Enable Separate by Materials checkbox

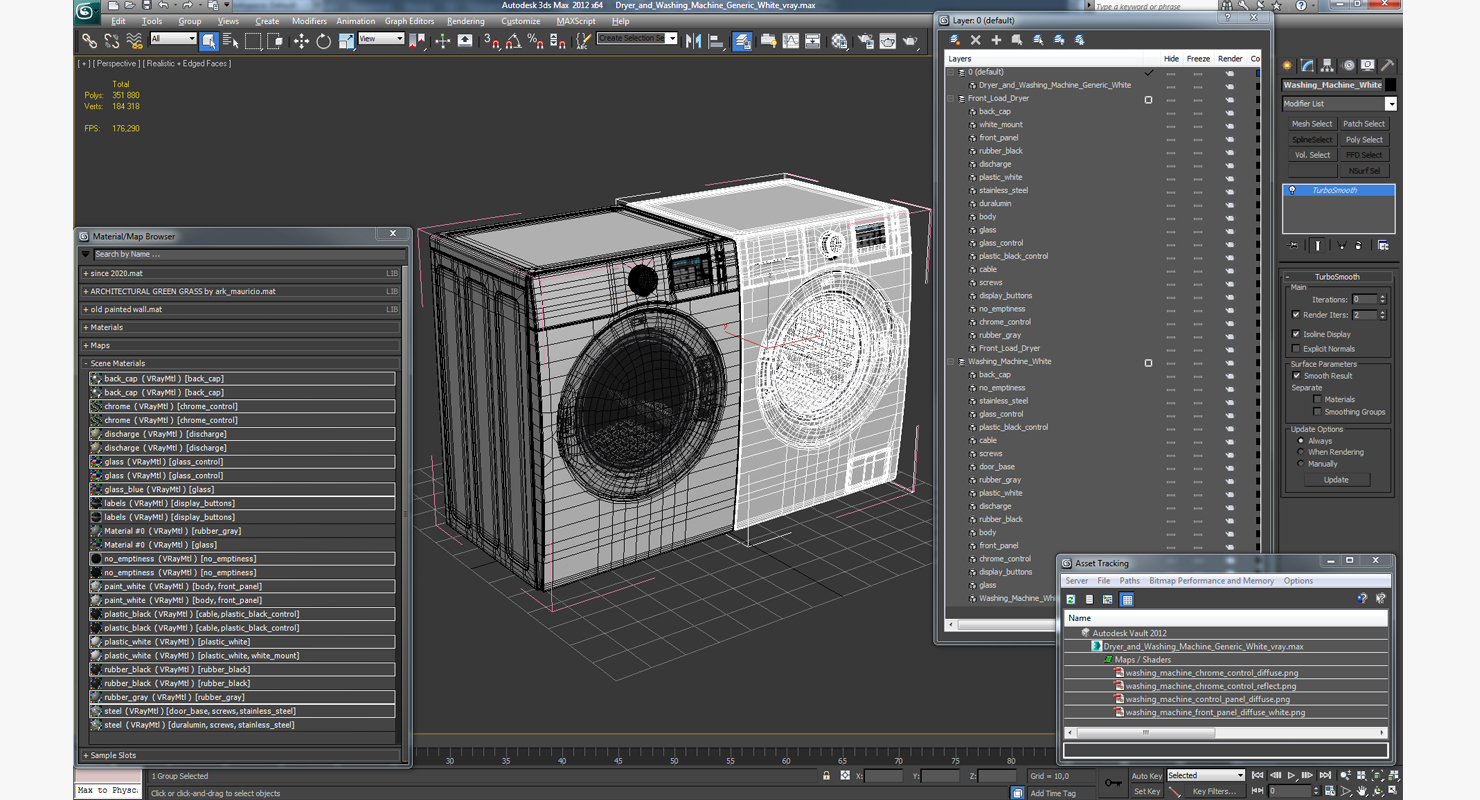point(1317,399)
